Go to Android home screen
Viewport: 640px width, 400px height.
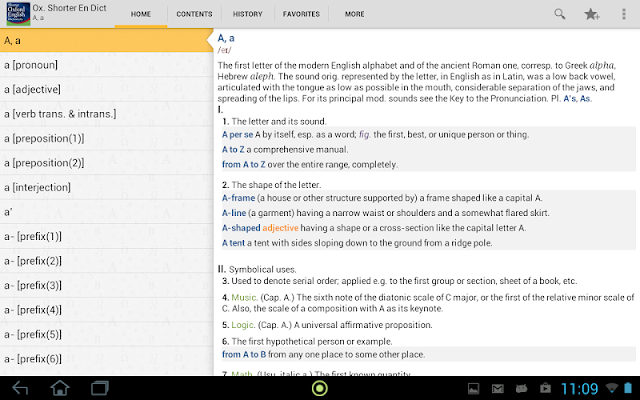click(x=60, y=388)
